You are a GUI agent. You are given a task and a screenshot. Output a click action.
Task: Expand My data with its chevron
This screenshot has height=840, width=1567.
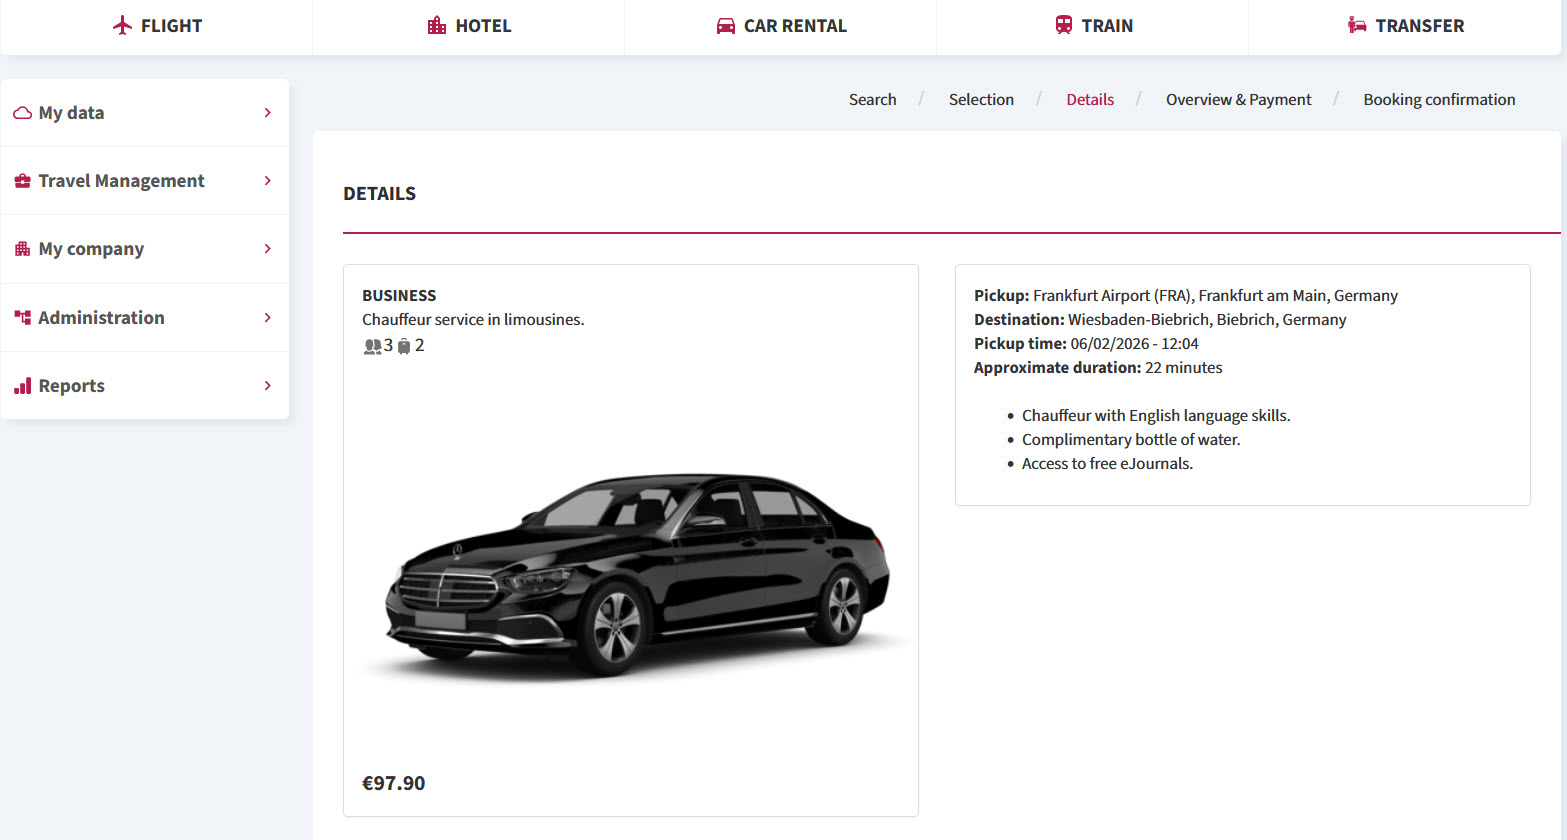267,113
